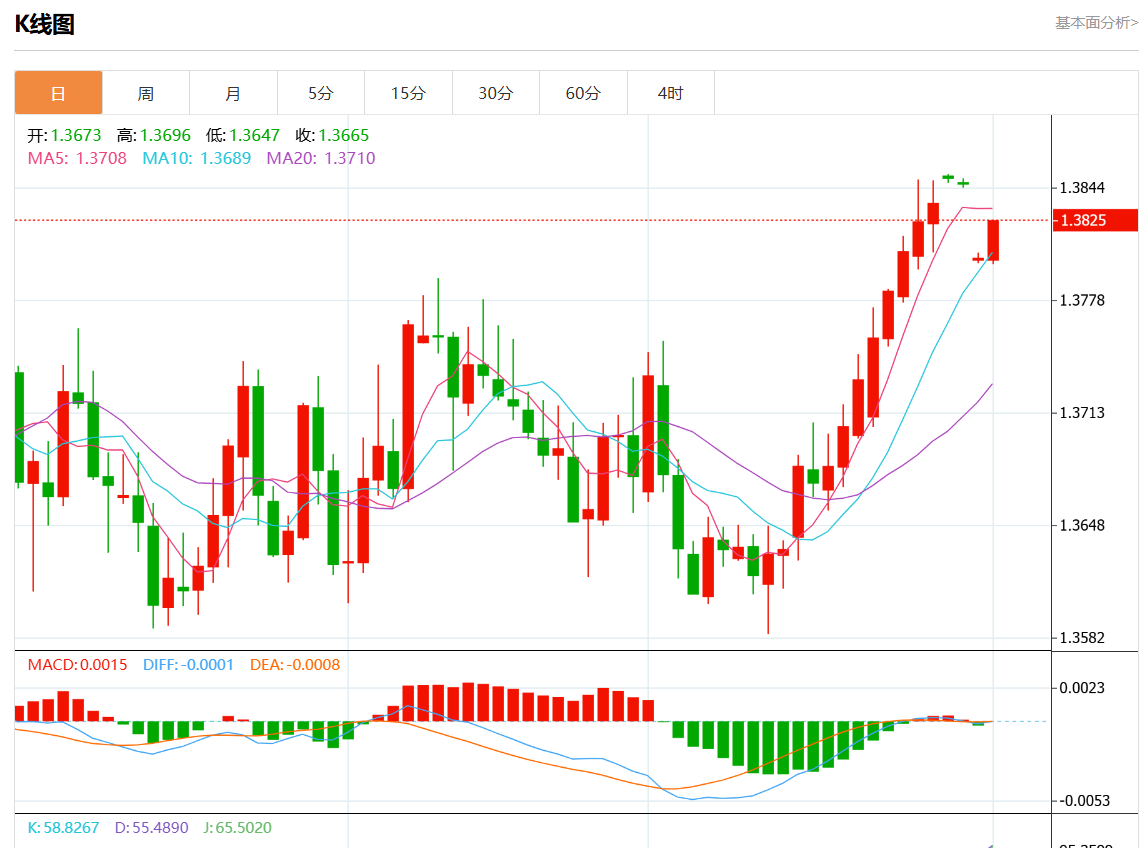Switch to the 周 weekly tab
The width and height of the screenshot is (1147, 848).
point(146,93)
